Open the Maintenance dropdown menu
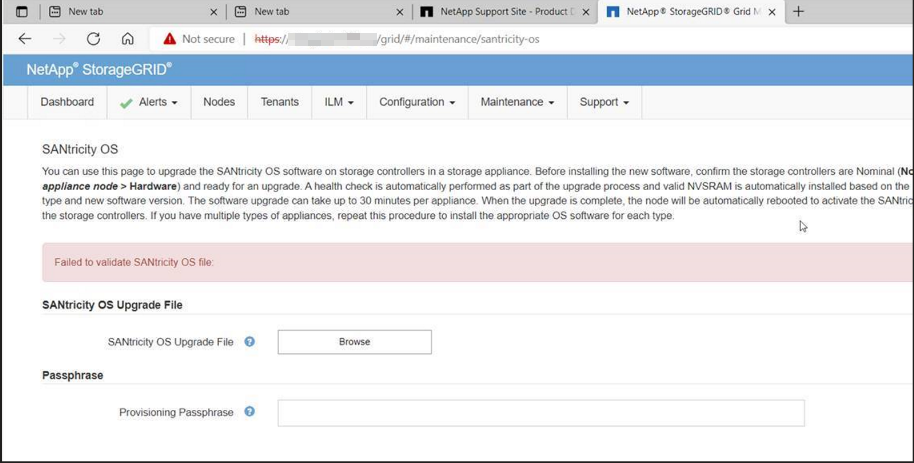 pyautogui.click(x=516, y=103)
